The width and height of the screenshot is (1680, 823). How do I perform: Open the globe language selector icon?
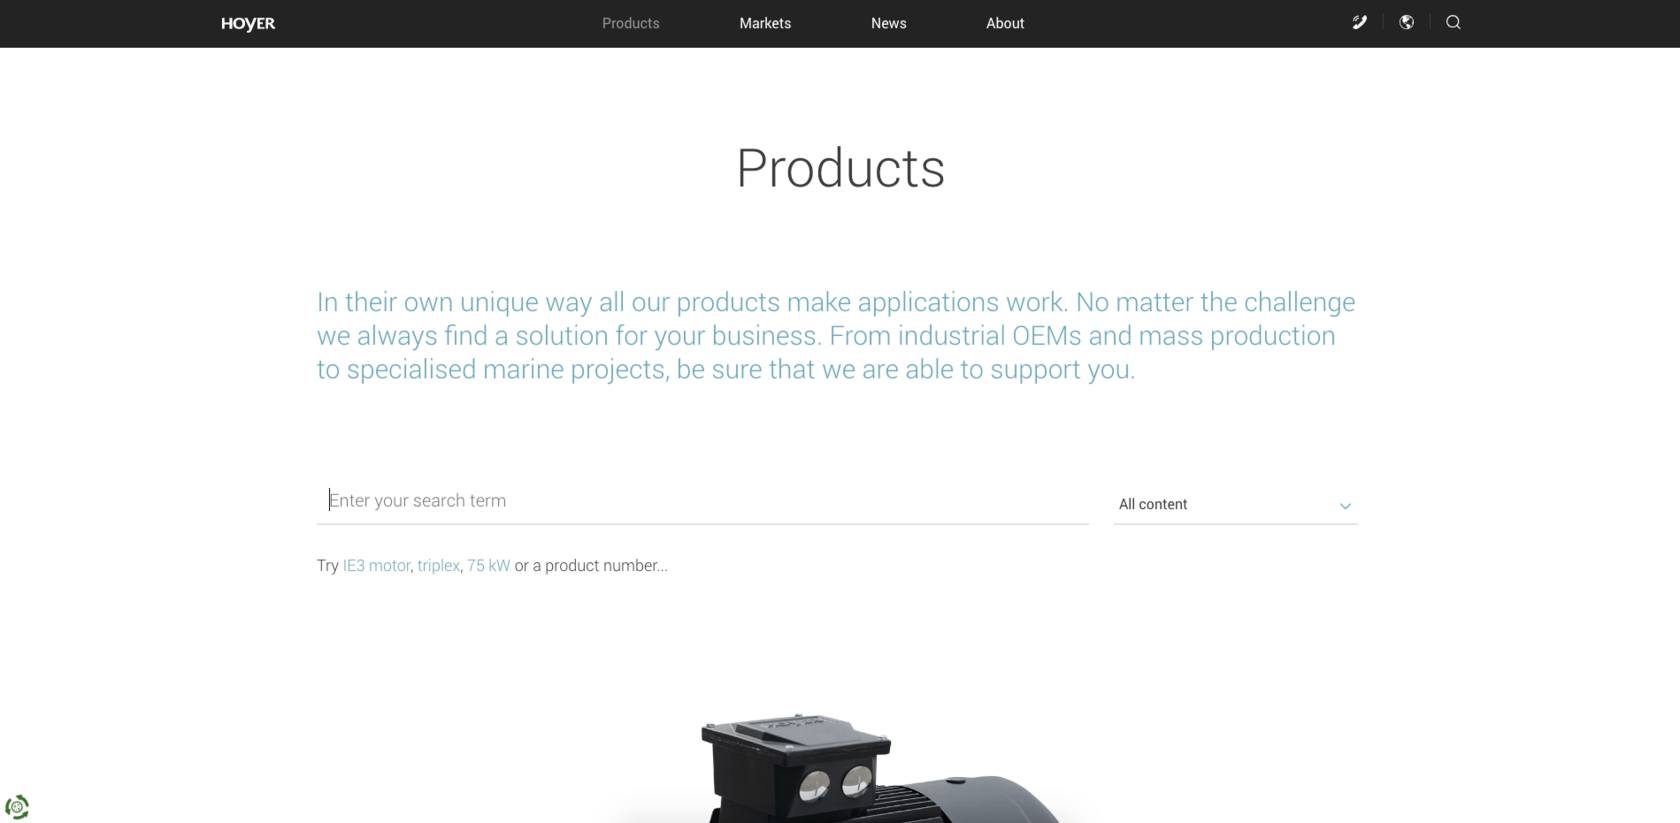point(1406,22)
